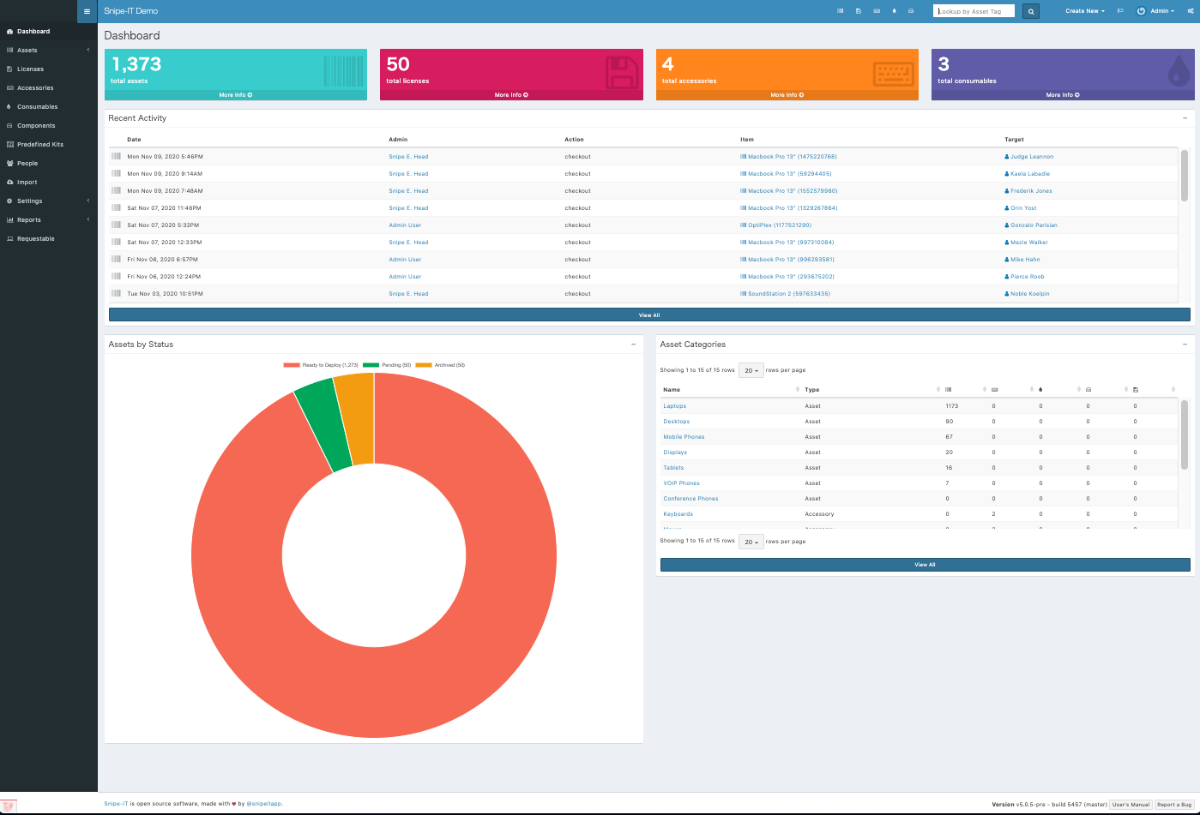Screen dimensions: 1200x815
Task: Open the admin settings cogs icon at far right
Action: point(1189,11)
